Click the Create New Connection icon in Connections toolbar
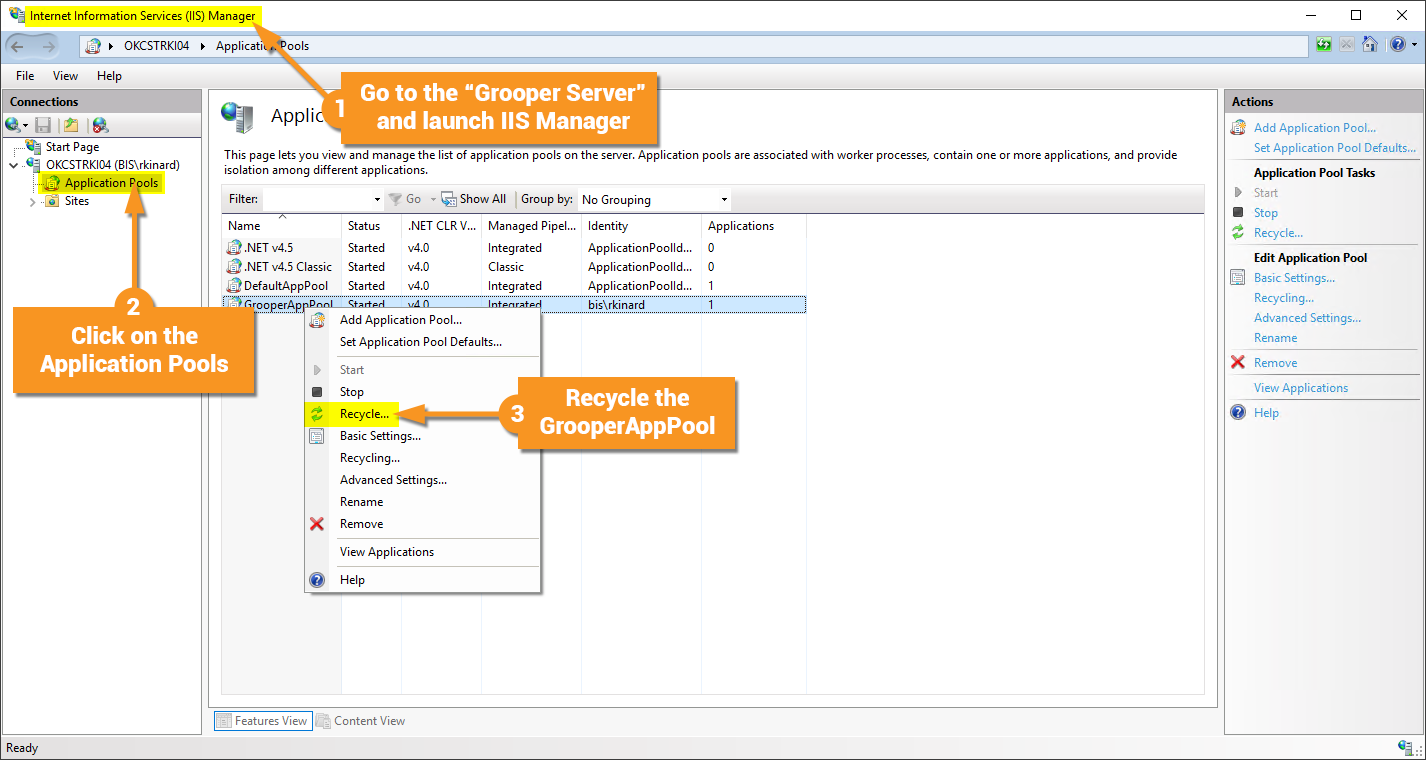This screenshot has width=1426, height=760. 12,125
